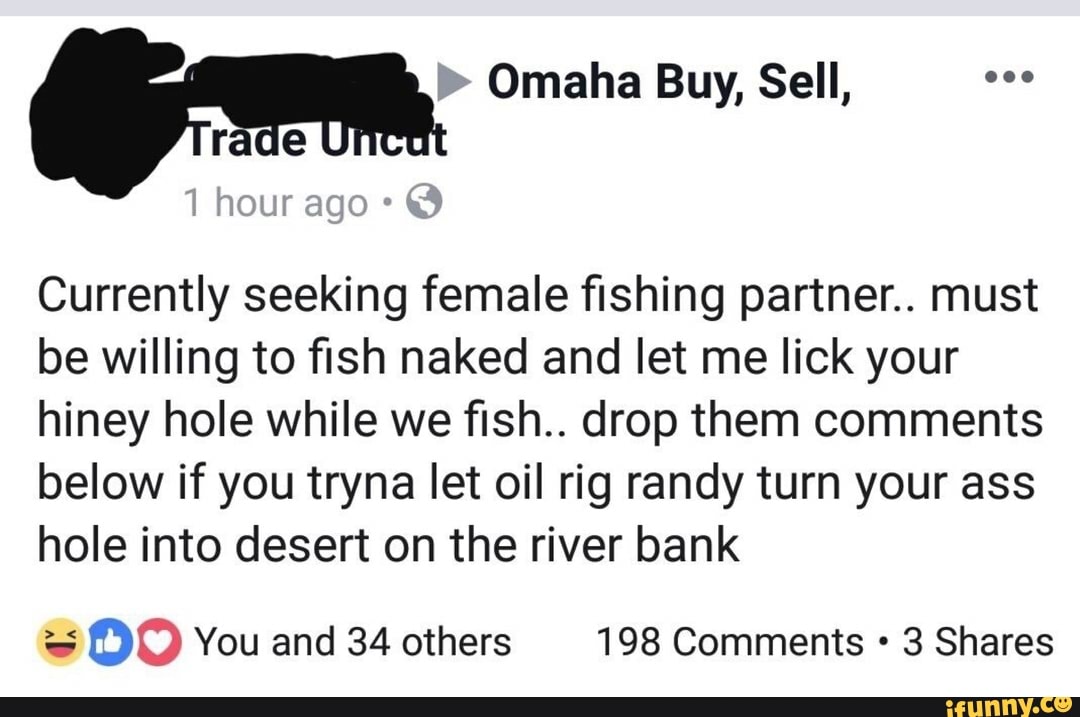Open the "Omaha Buy, Sell," group link
This screenshot has height=717, width=1080.
tap(668, 84)
